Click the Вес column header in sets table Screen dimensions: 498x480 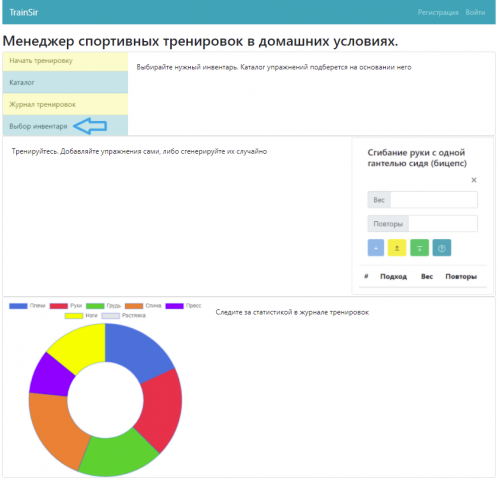pyautogui.click(x=427, y=277)
